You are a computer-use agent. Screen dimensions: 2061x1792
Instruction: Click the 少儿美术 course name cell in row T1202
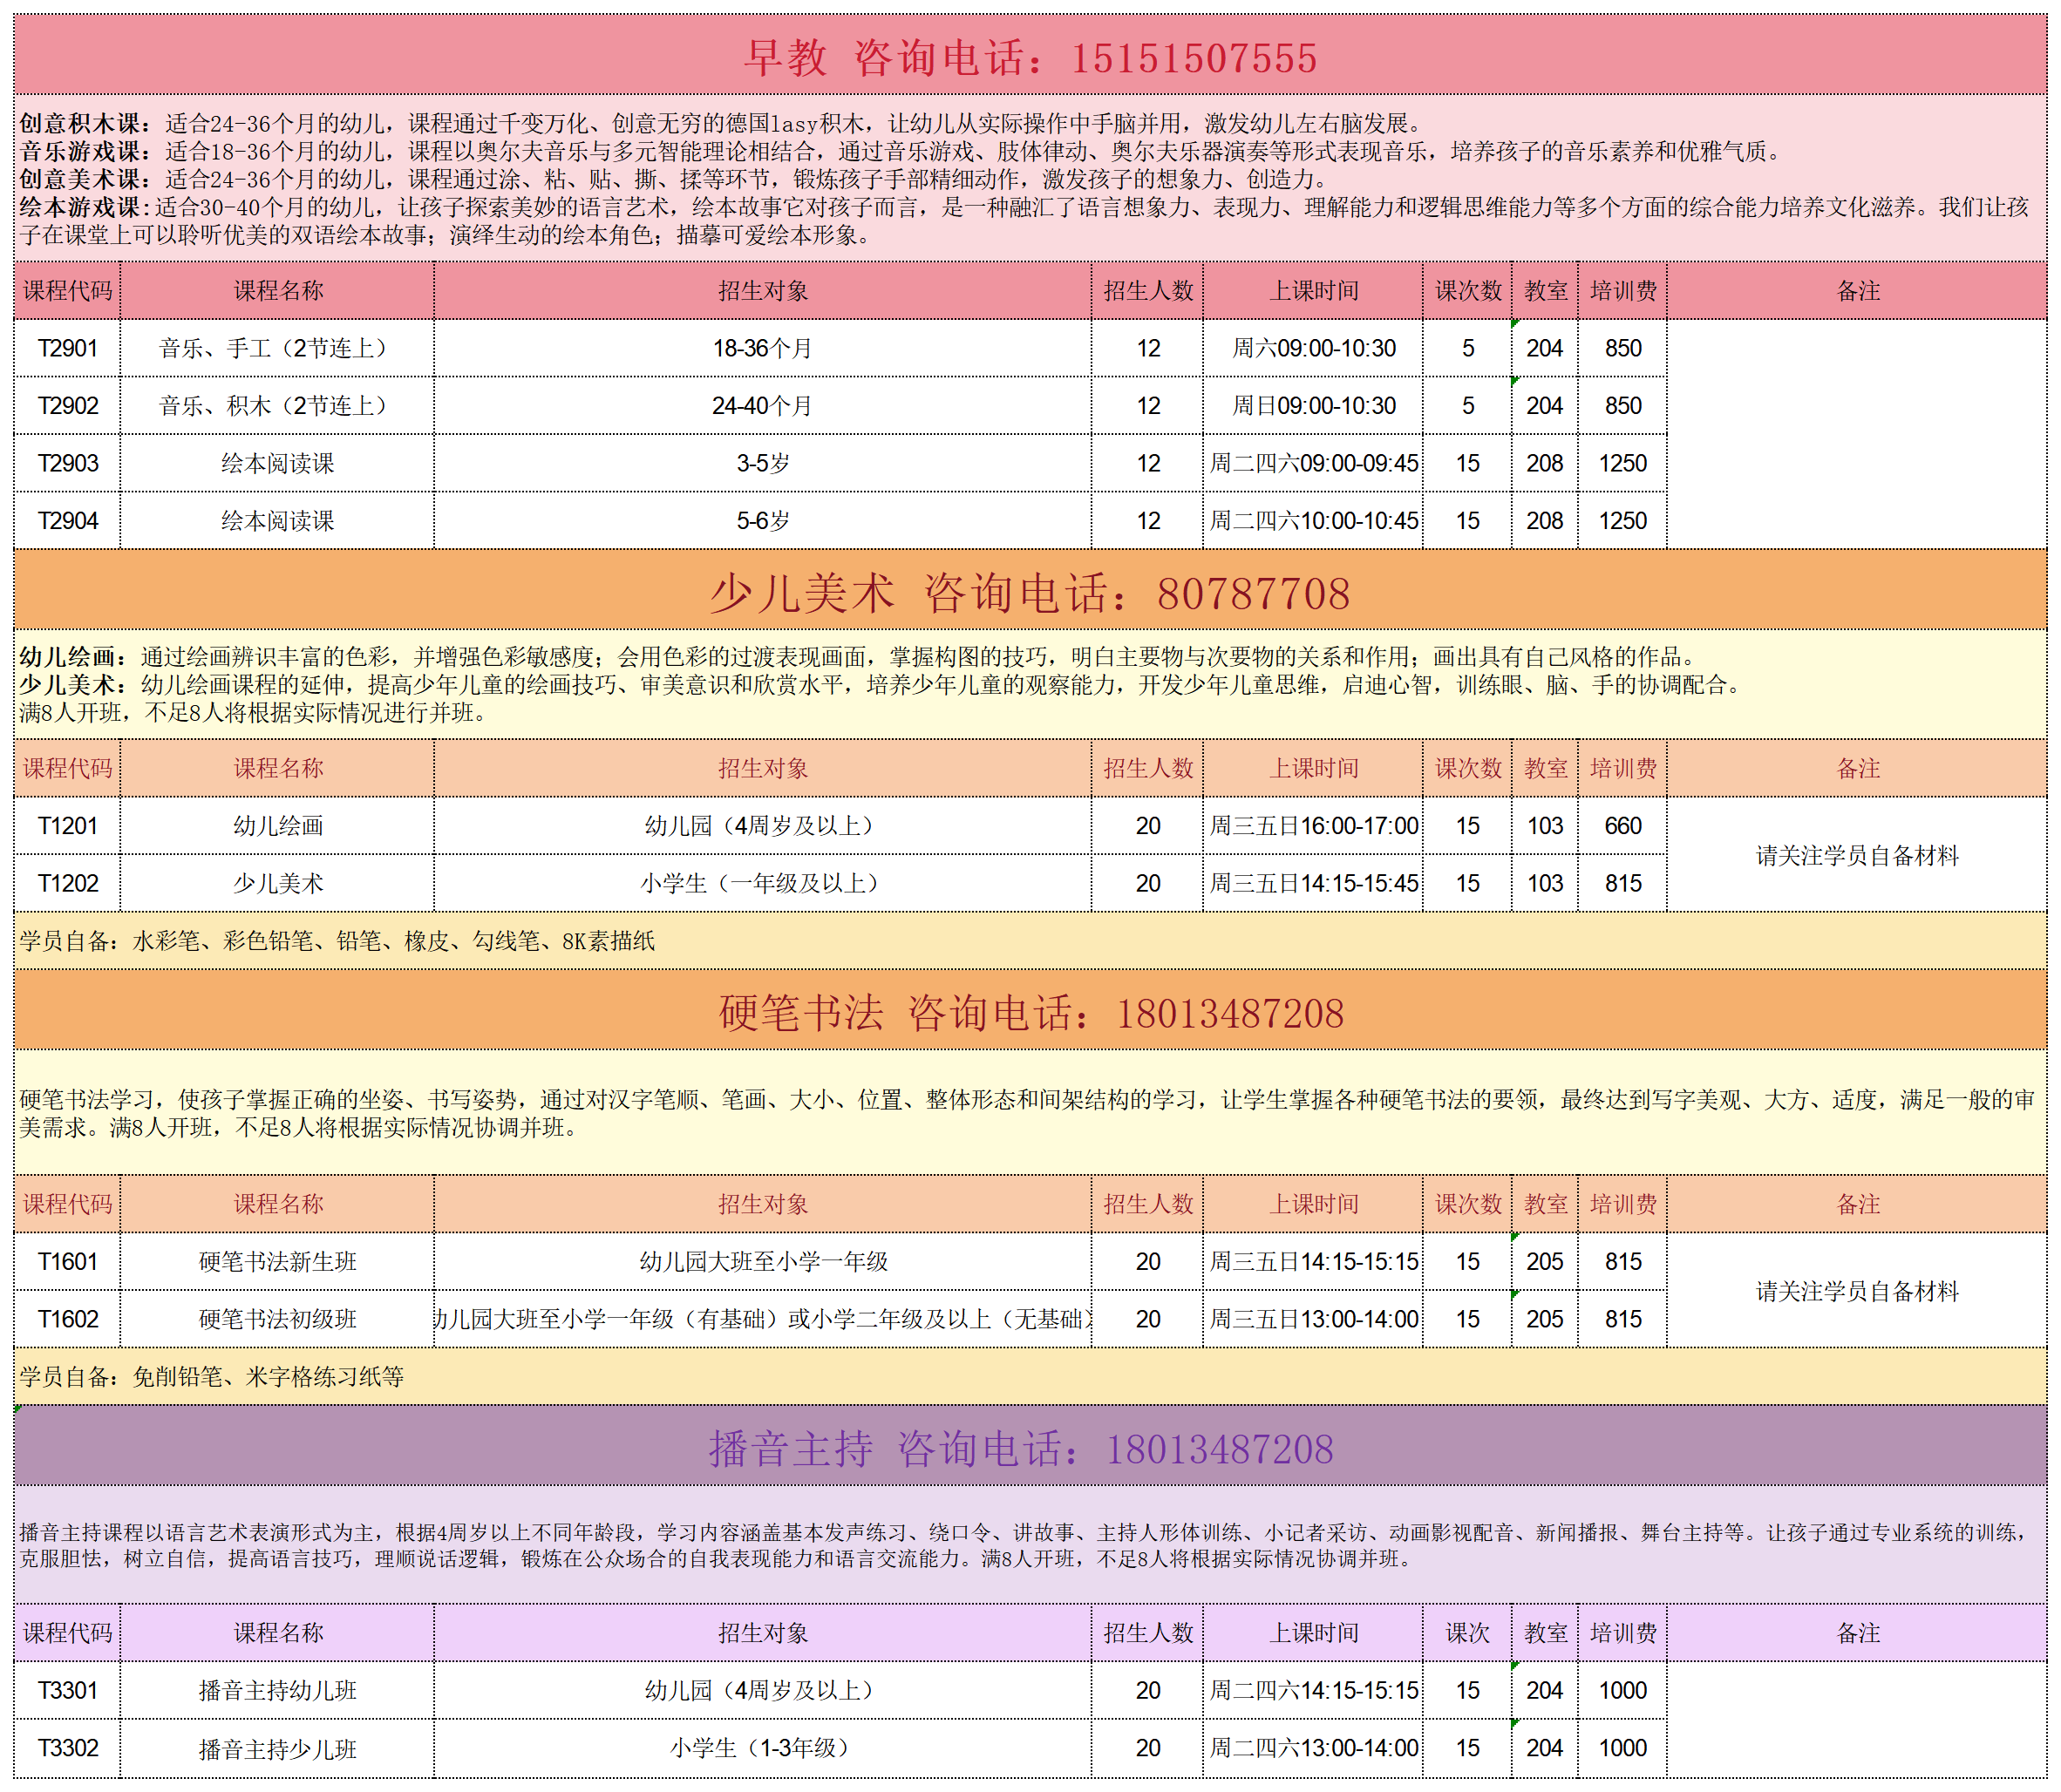tap(277, 883)
